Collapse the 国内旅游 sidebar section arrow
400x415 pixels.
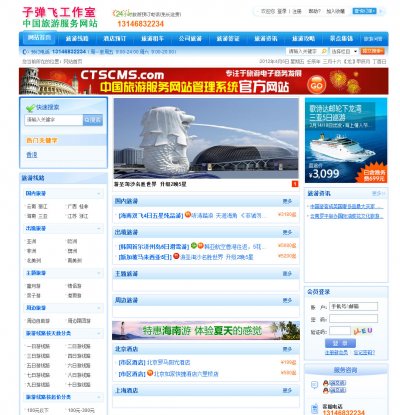(x=99, y=193)
